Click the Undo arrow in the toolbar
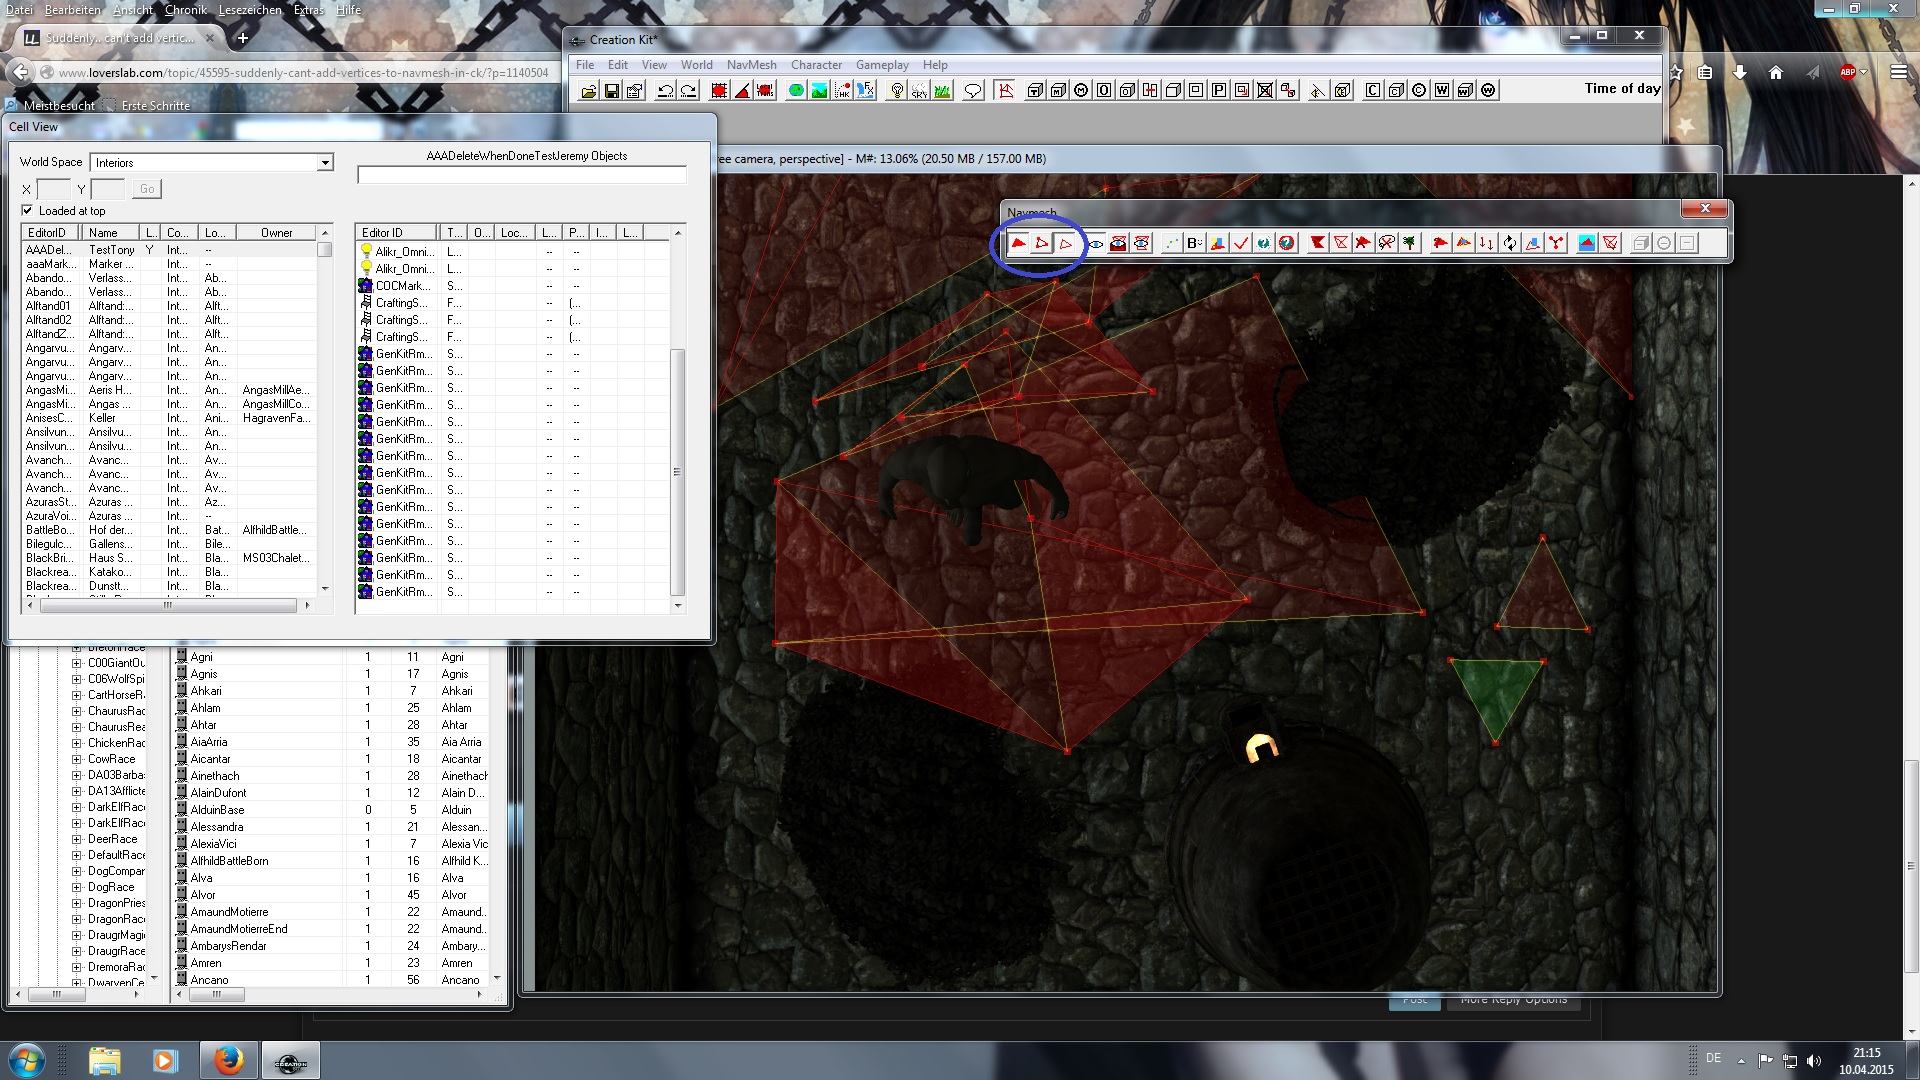The height and width of the screenshot is (1080, 1920). pyautogui.click(x=665, y=91)
